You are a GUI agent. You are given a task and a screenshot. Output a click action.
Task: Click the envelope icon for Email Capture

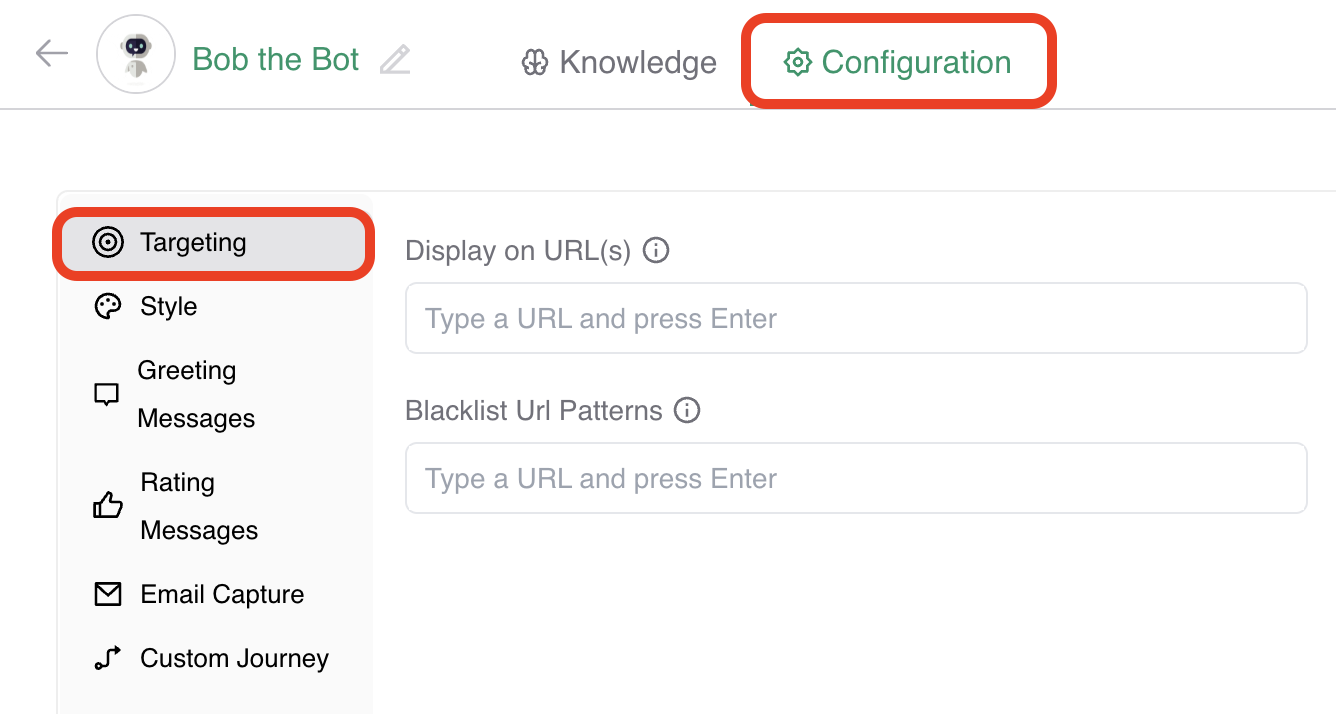pos(107,594)
